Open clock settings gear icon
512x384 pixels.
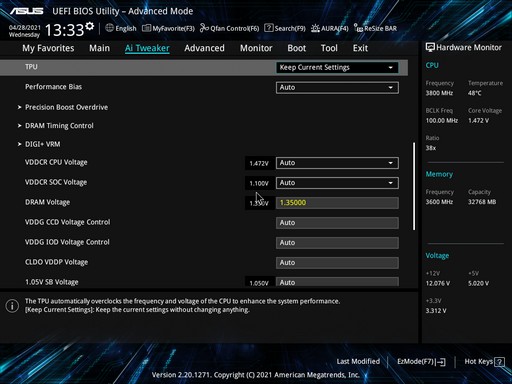point(90,26)
